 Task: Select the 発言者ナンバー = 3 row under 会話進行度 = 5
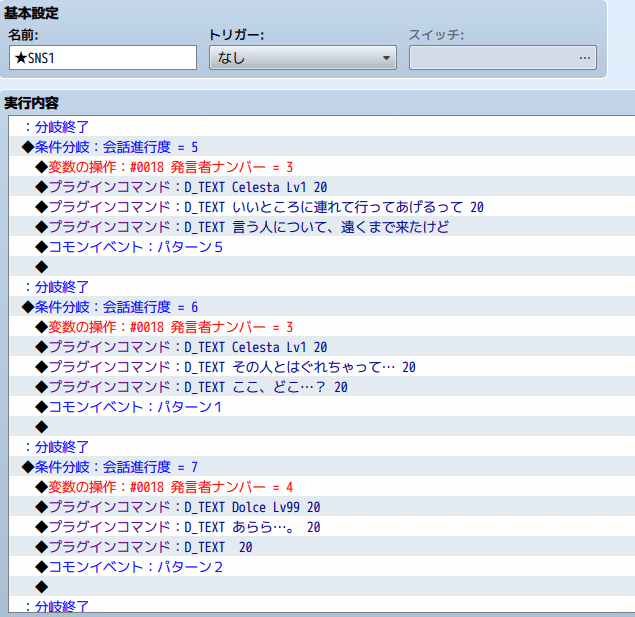pyautogui.click(x=322, y=167)
